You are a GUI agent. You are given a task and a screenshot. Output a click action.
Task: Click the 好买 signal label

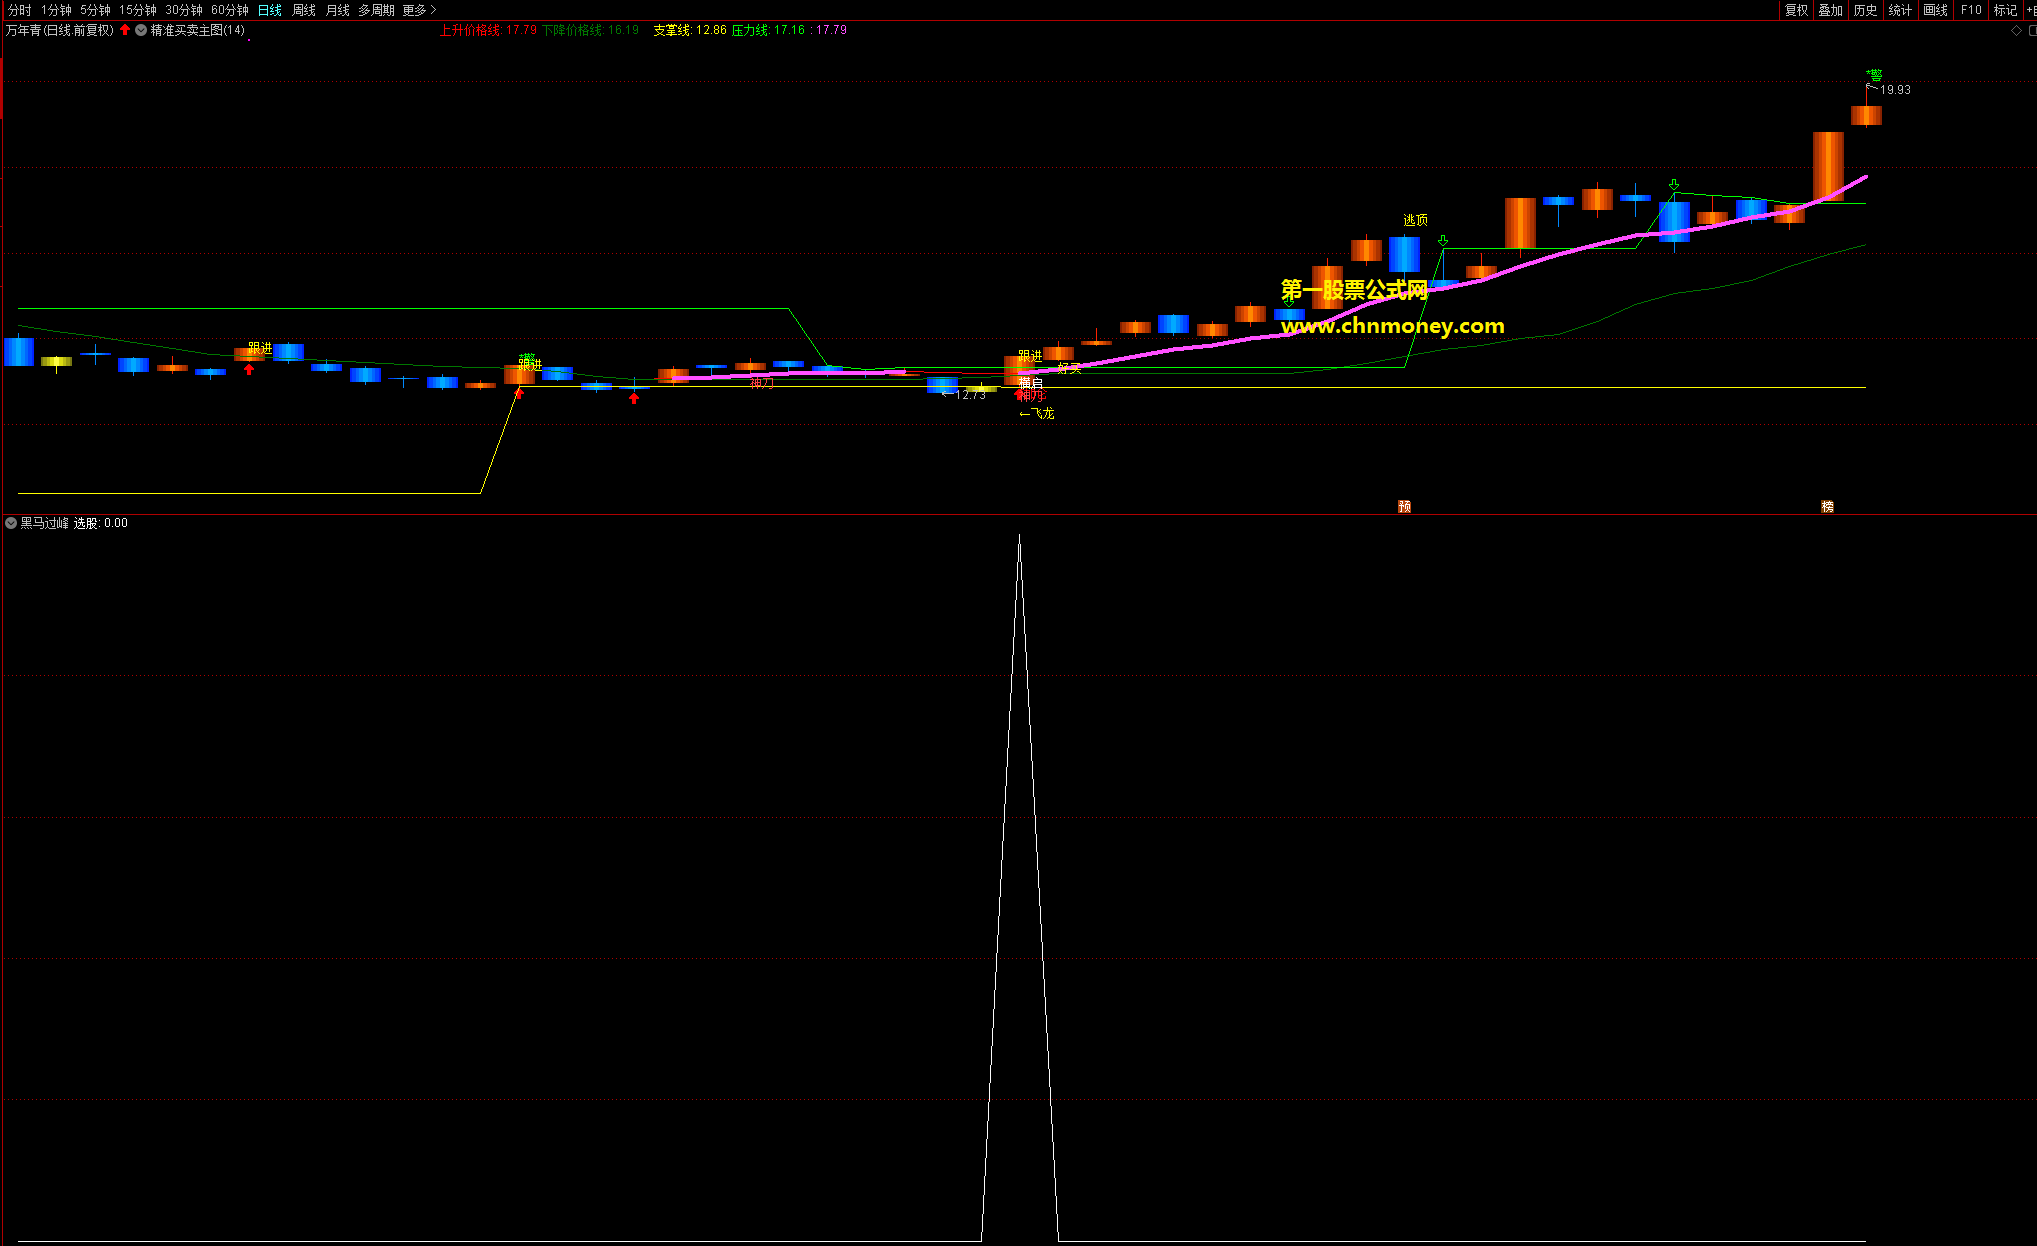1069,369
